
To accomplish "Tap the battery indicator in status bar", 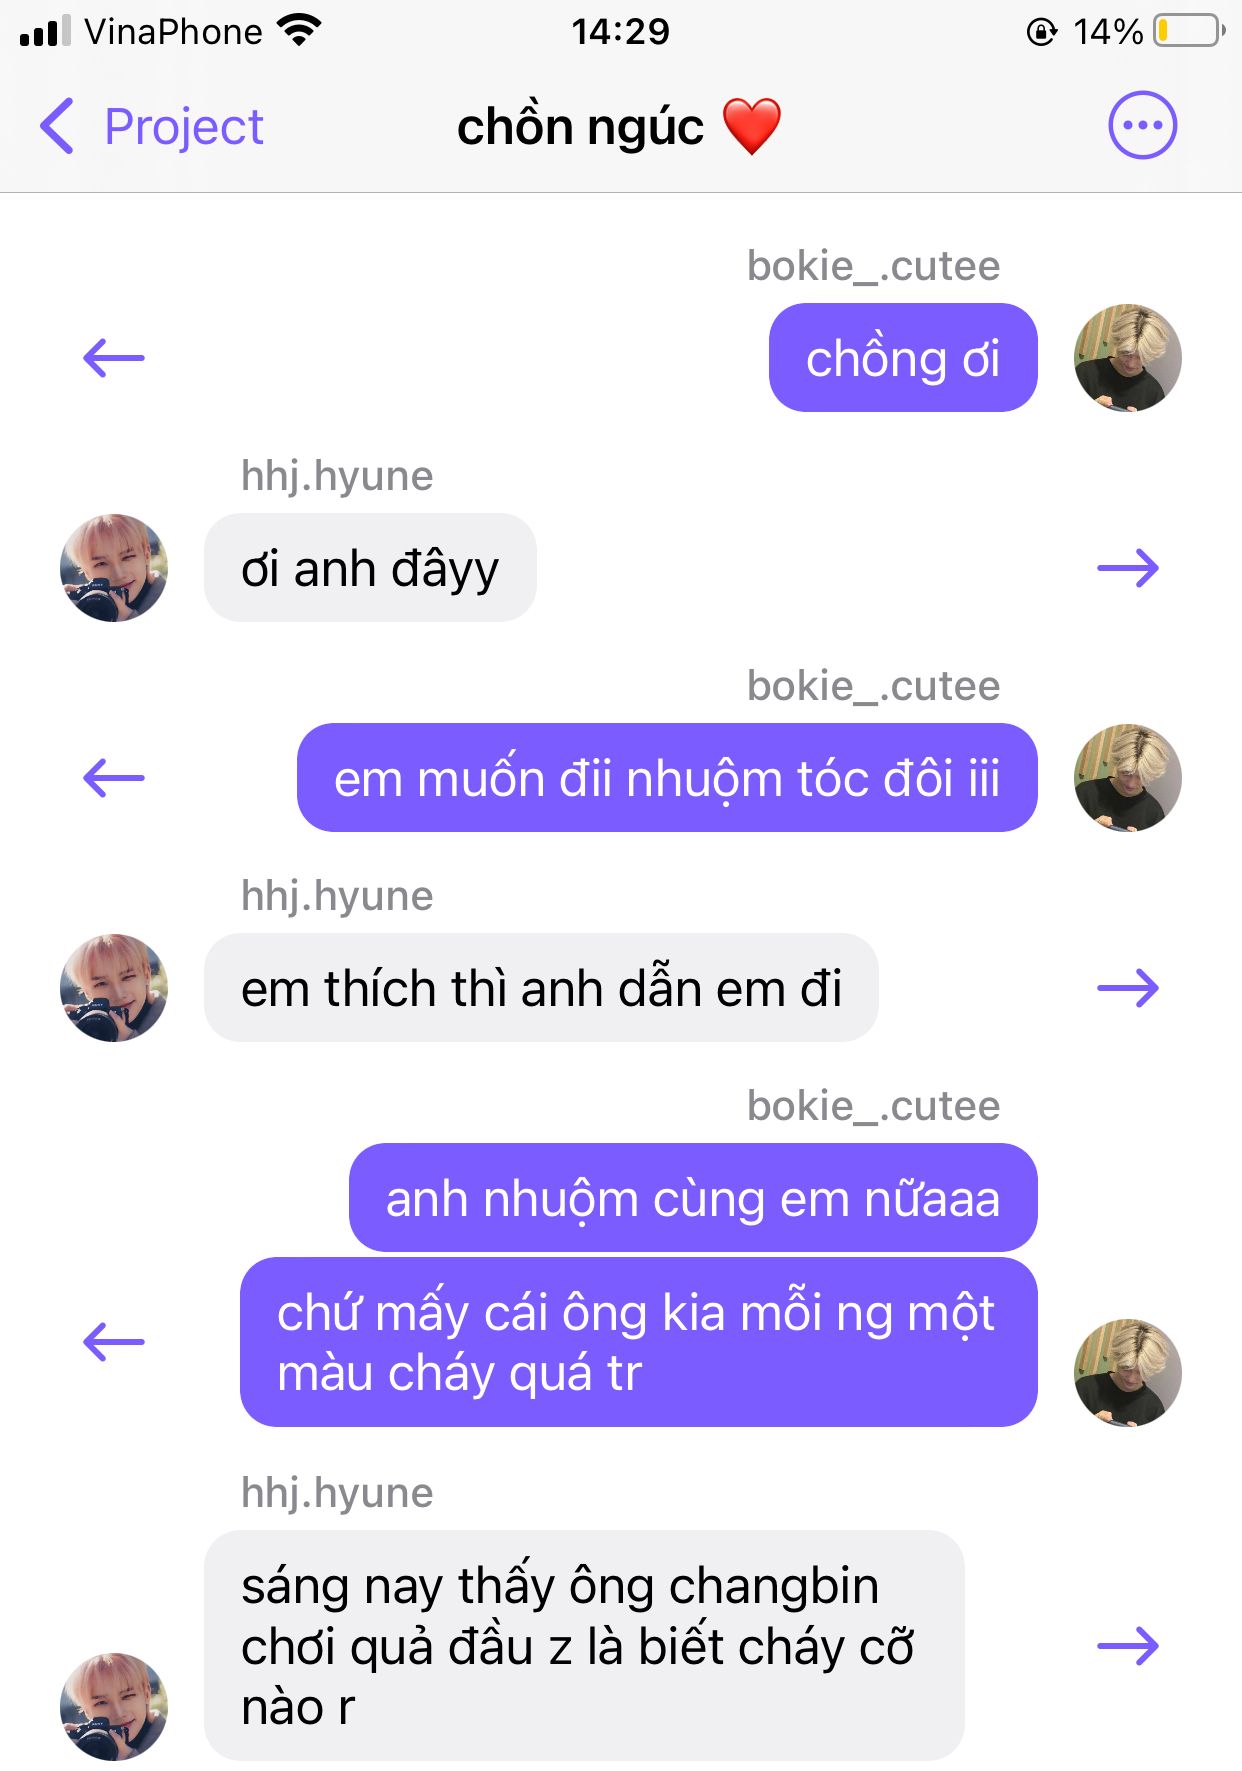I will click(x=1189, y=31).
